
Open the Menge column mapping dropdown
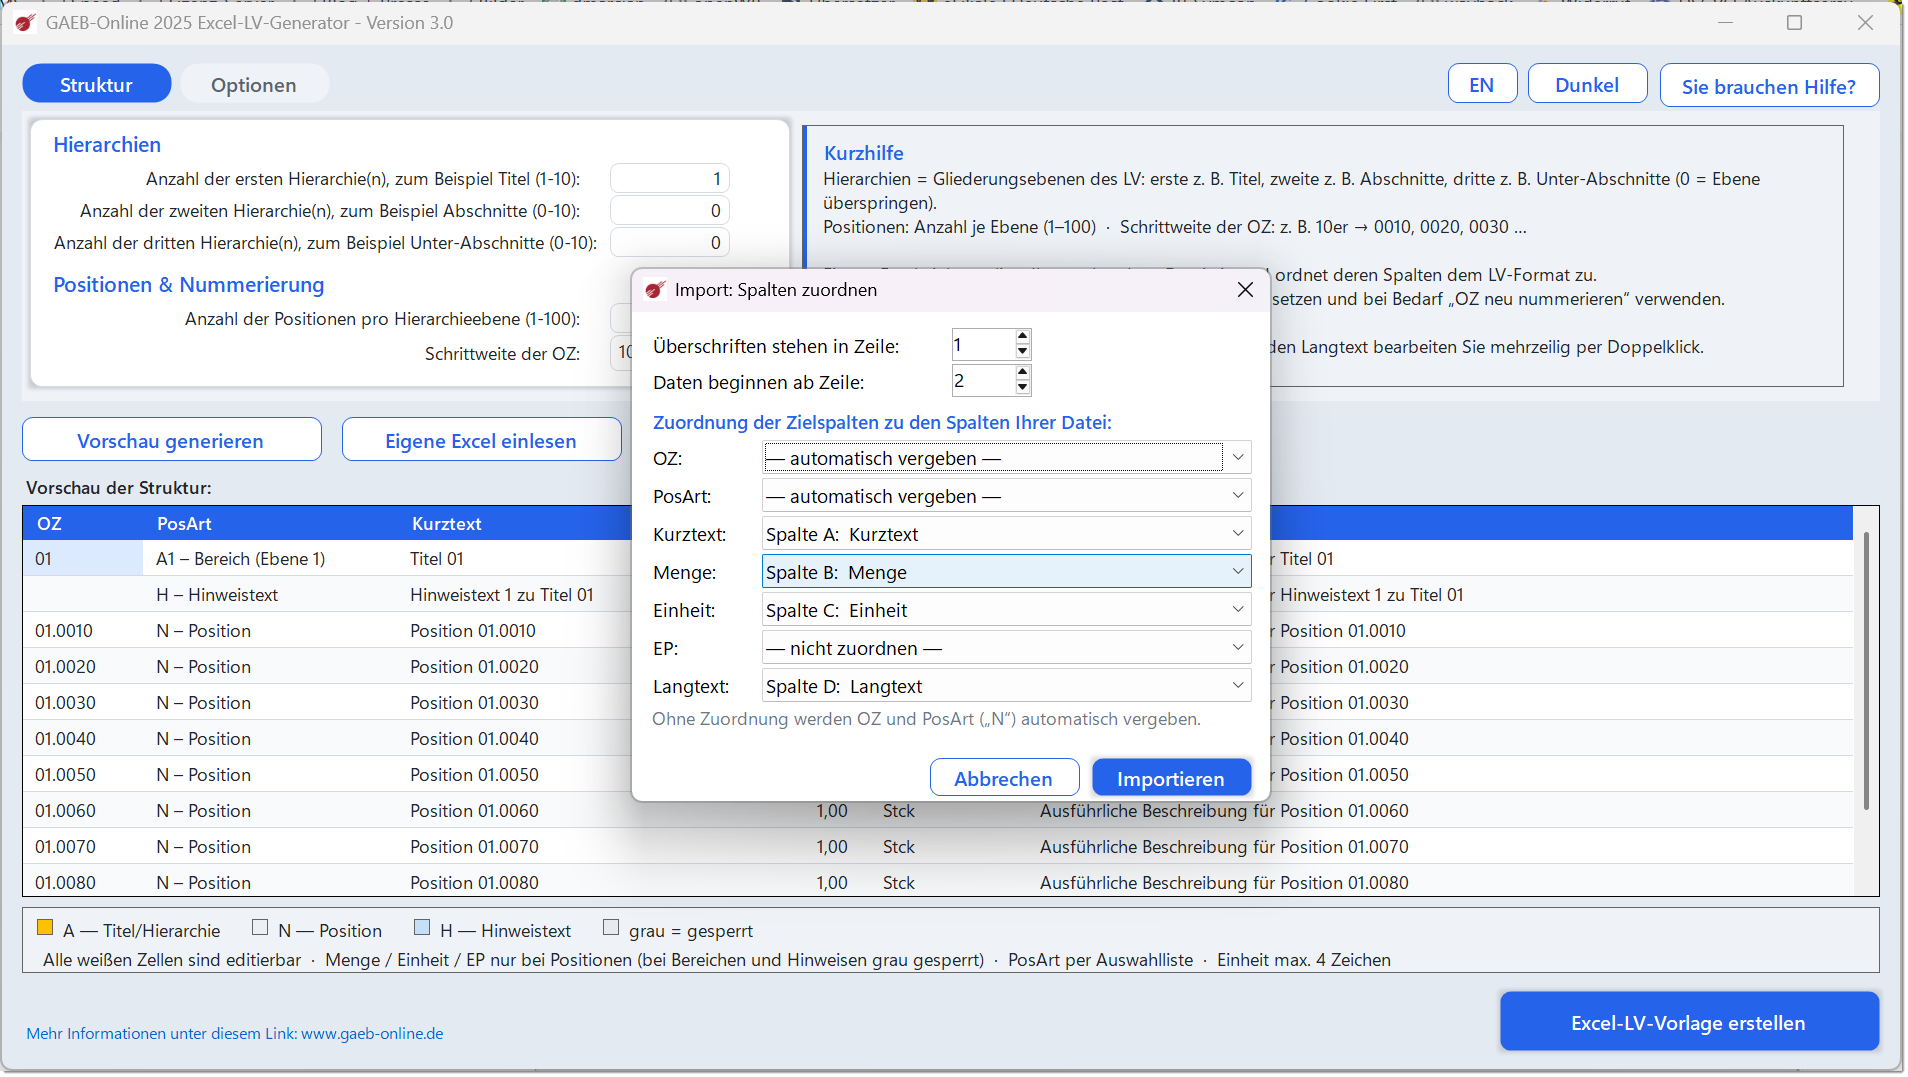1007,572
